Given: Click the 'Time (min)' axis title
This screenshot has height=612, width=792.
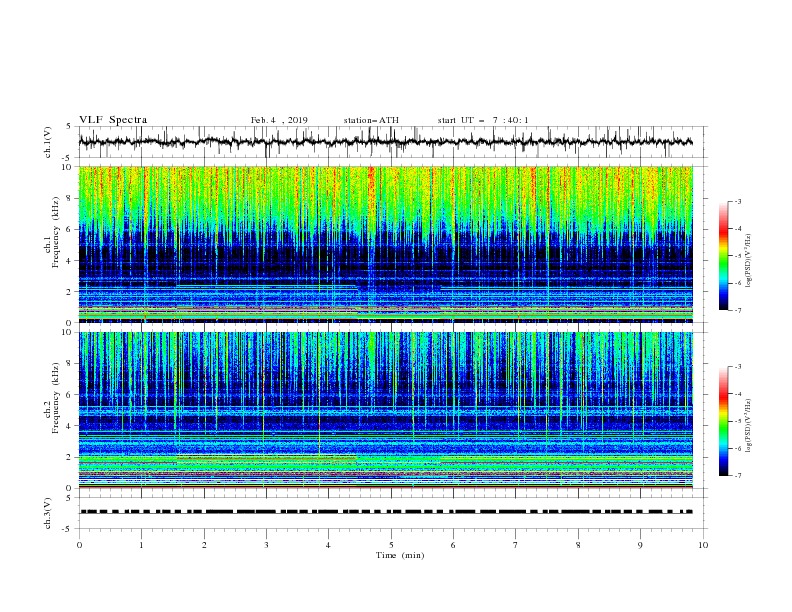Looking at the screenshot, I should pos(400,555).
